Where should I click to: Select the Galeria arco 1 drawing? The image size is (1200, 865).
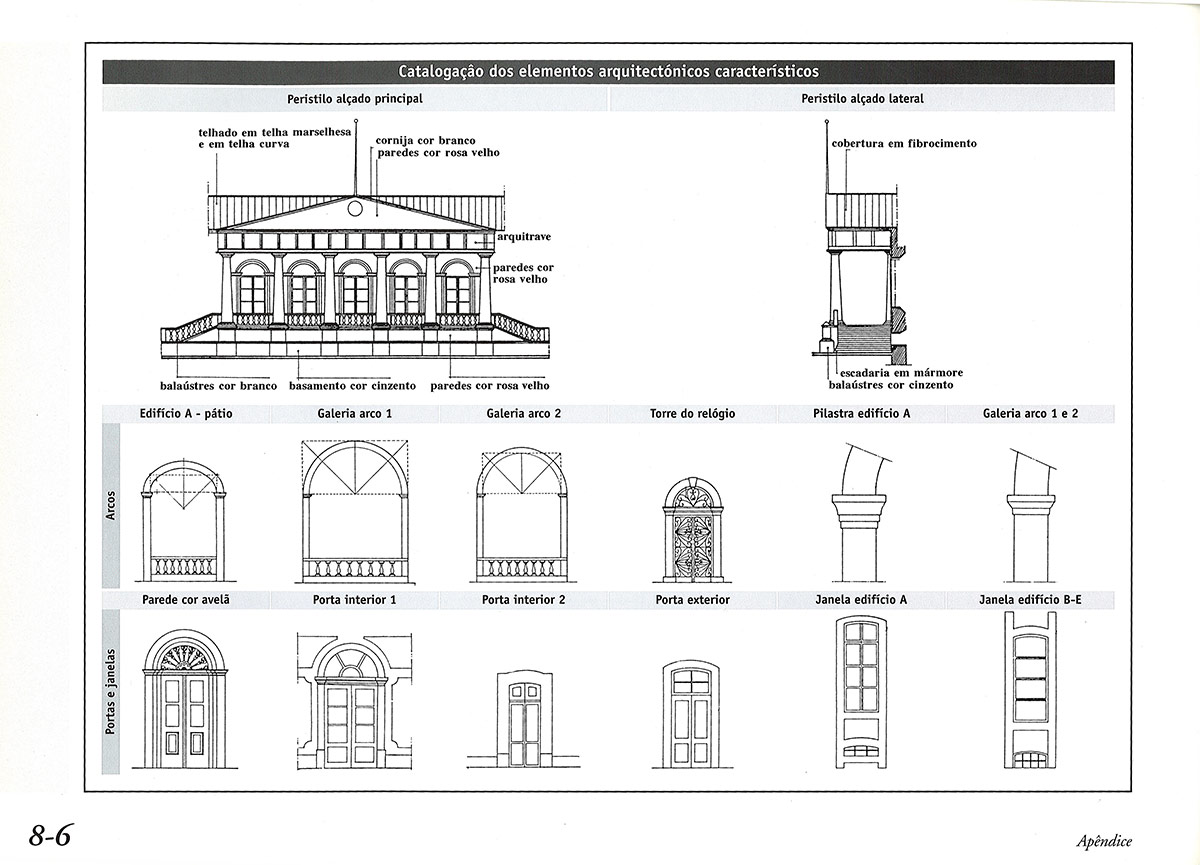(x=355, y=512)
